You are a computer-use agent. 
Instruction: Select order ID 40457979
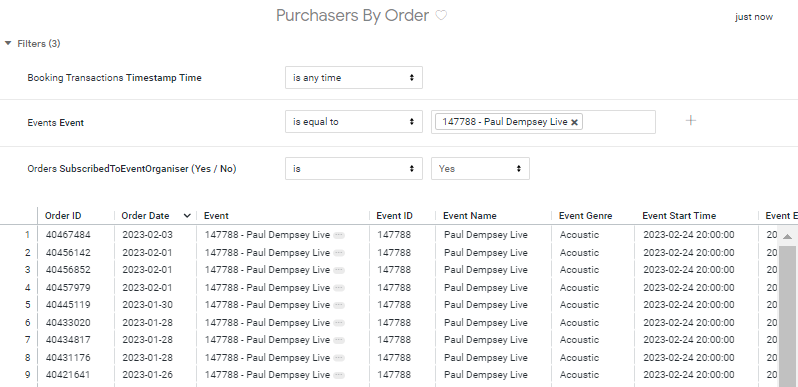coord(68,288)
